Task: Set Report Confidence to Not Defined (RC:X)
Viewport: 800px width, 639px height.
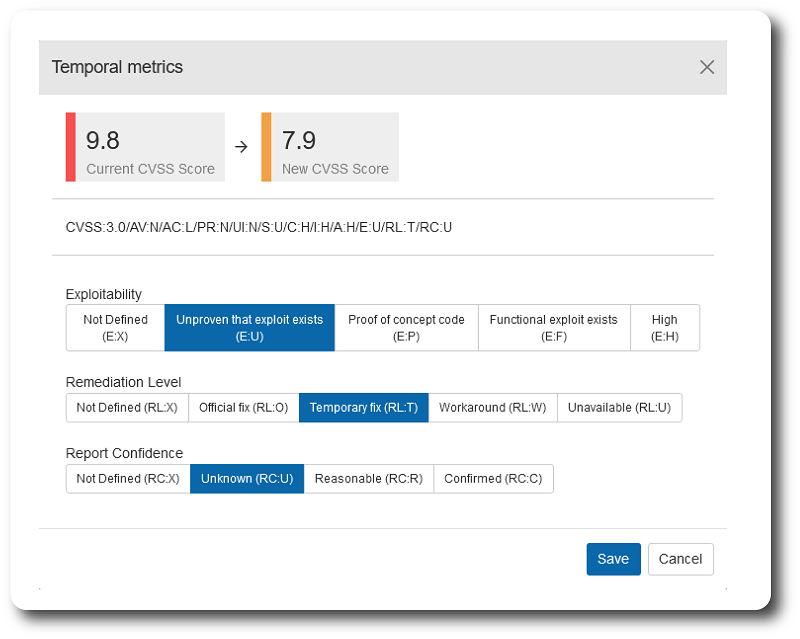Action: coord(128,479)
